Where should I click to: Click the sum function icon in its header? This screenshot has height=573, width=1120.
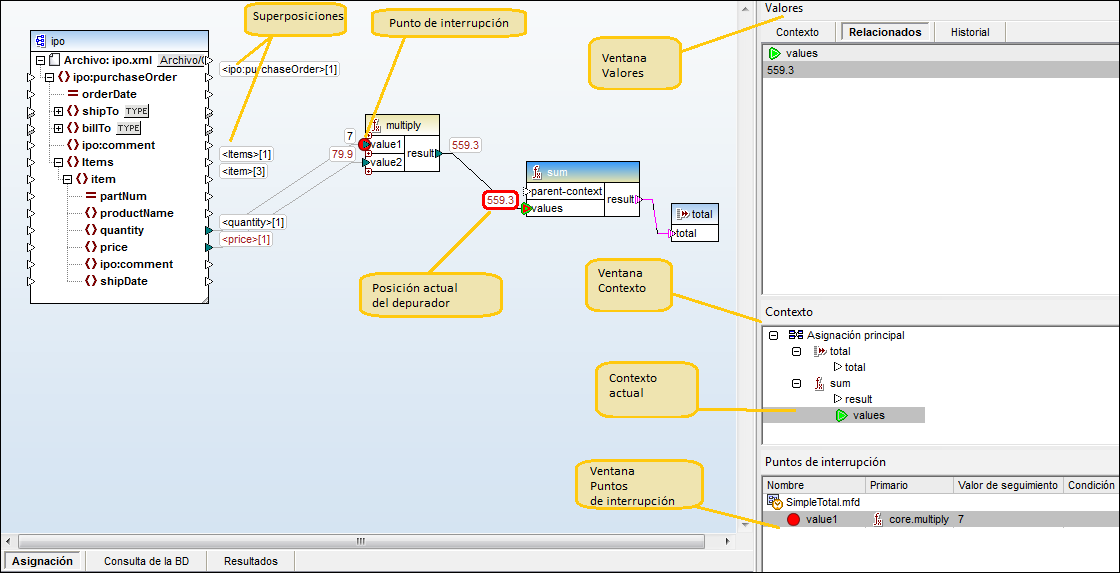tap(537, 172)
